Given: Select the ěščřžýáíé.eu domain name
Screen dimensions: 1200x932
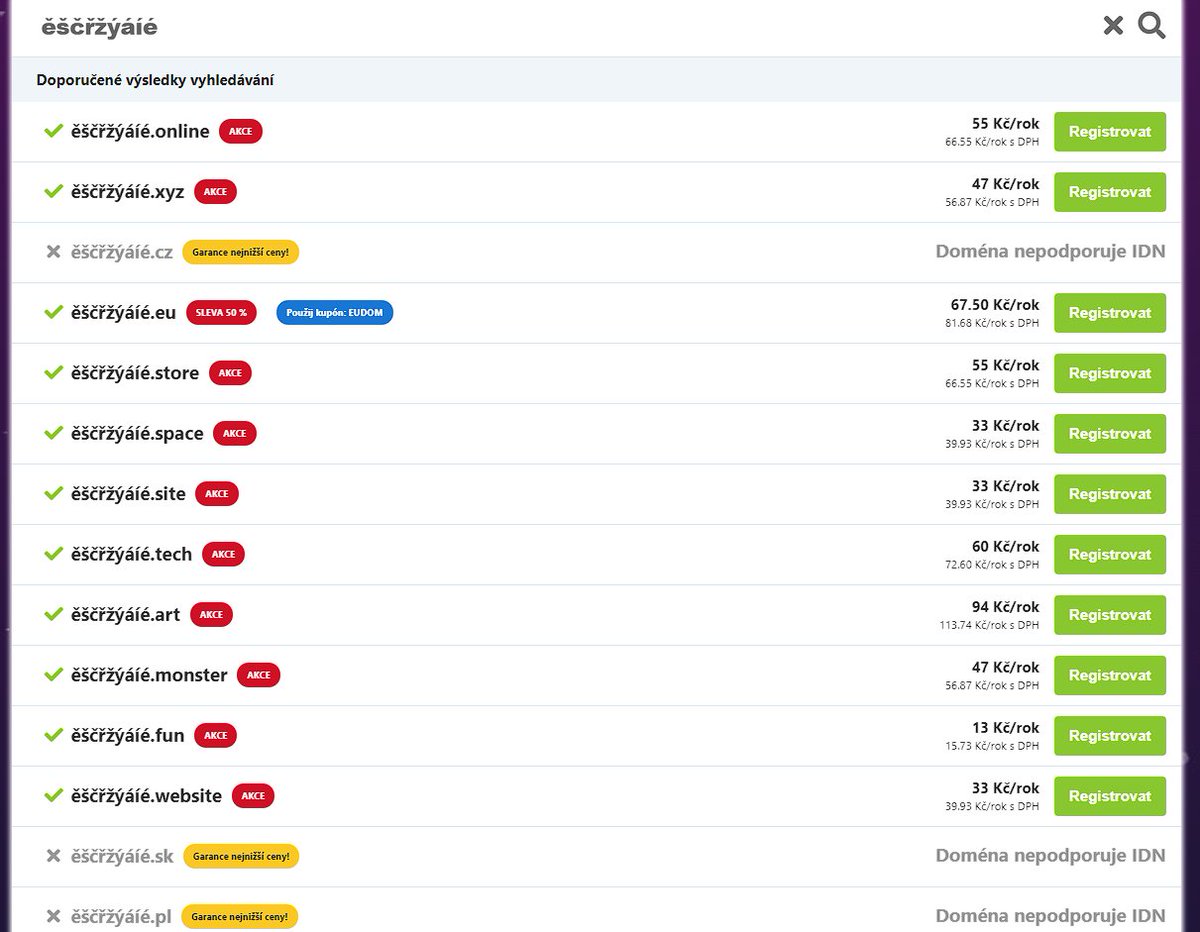Looking at the screenshot, I should 124,312.
